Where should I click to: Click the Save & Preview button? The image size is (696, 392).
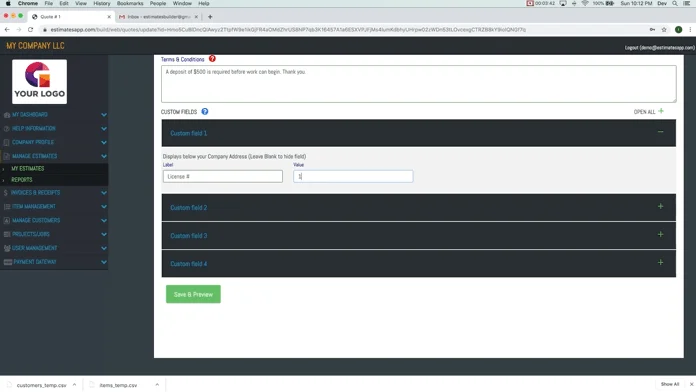click(x=193, y=294)
